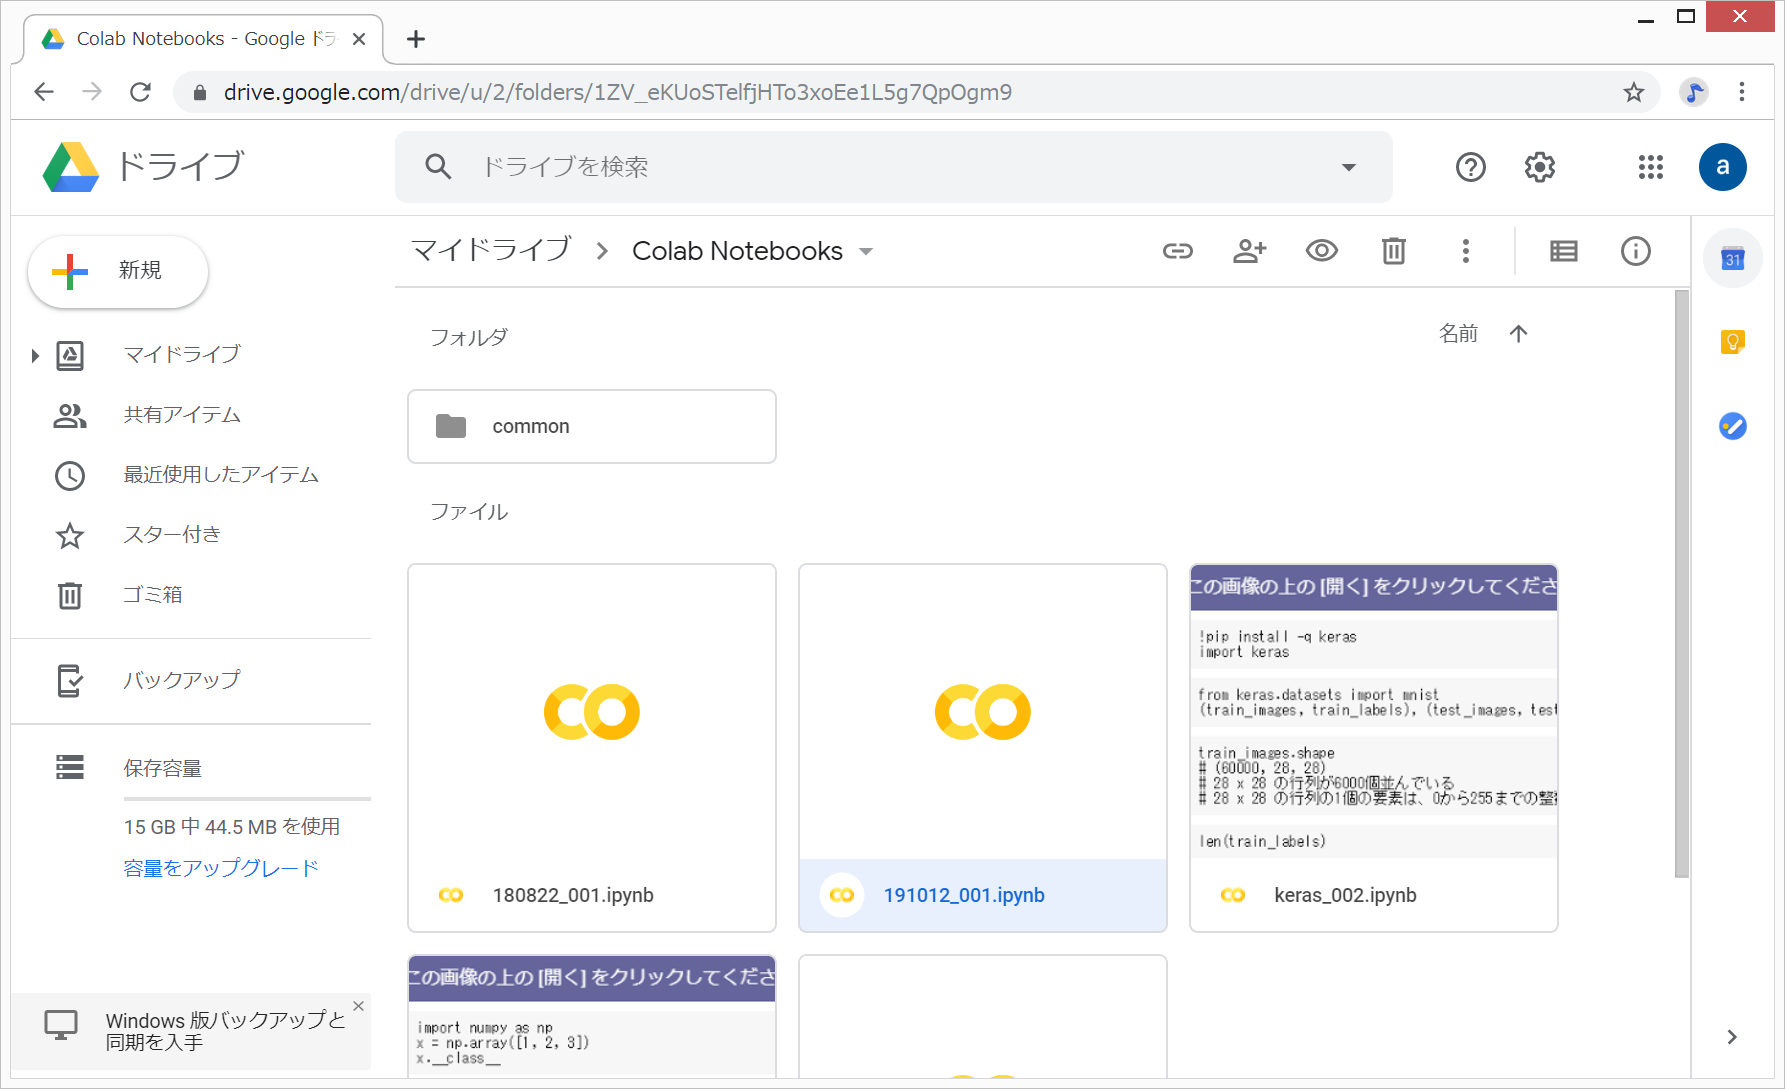Viewport: 1785px width, 1089px height.
Task: Click the get shareable link icon
Action: [x=1177, y=251]
